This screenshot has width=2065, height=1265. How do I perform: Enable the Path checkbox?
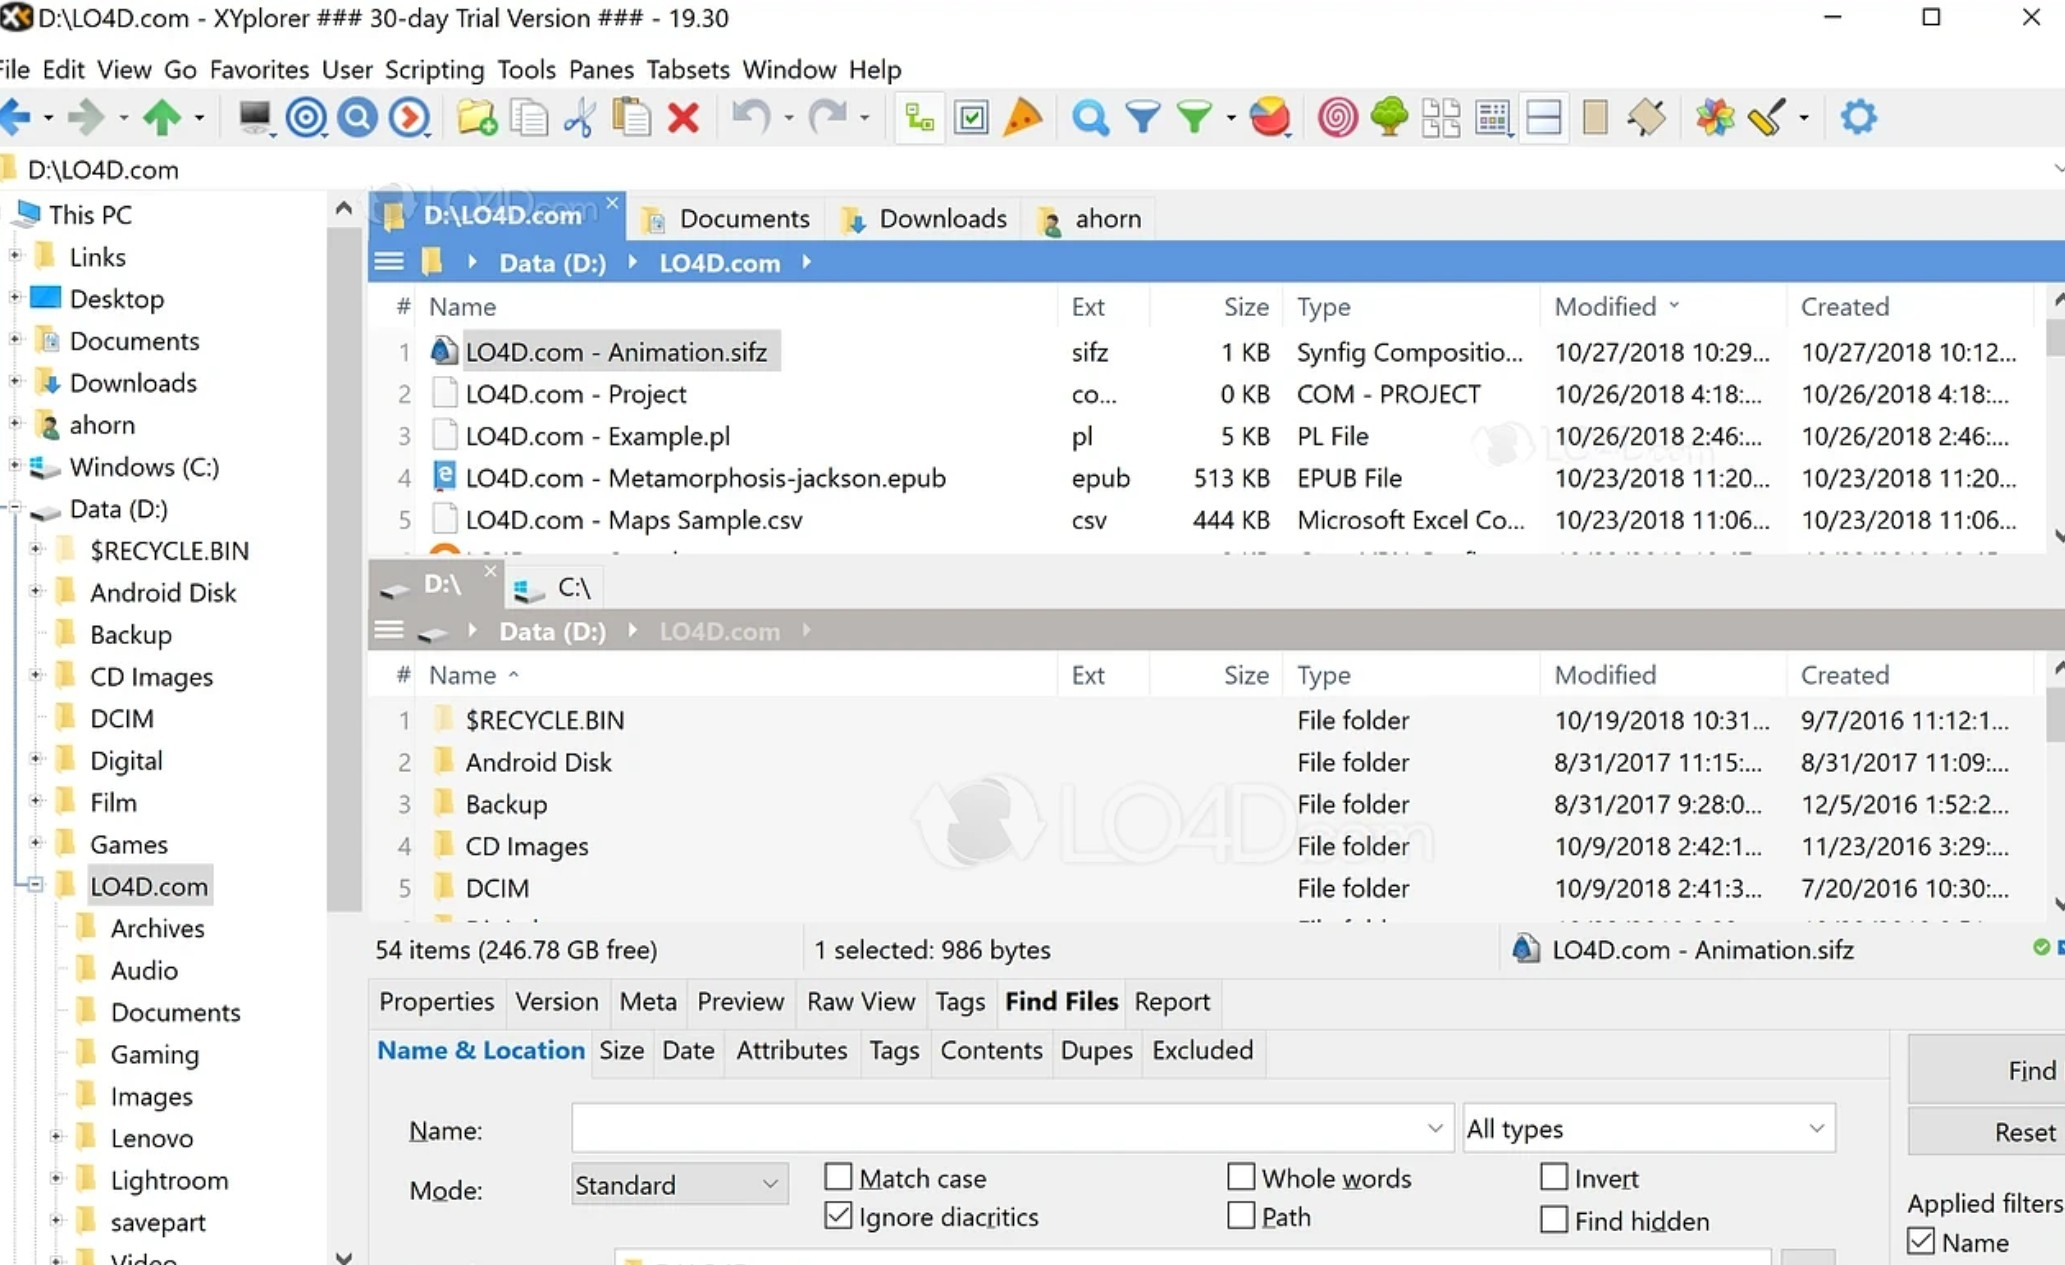coord(1241,1215)
